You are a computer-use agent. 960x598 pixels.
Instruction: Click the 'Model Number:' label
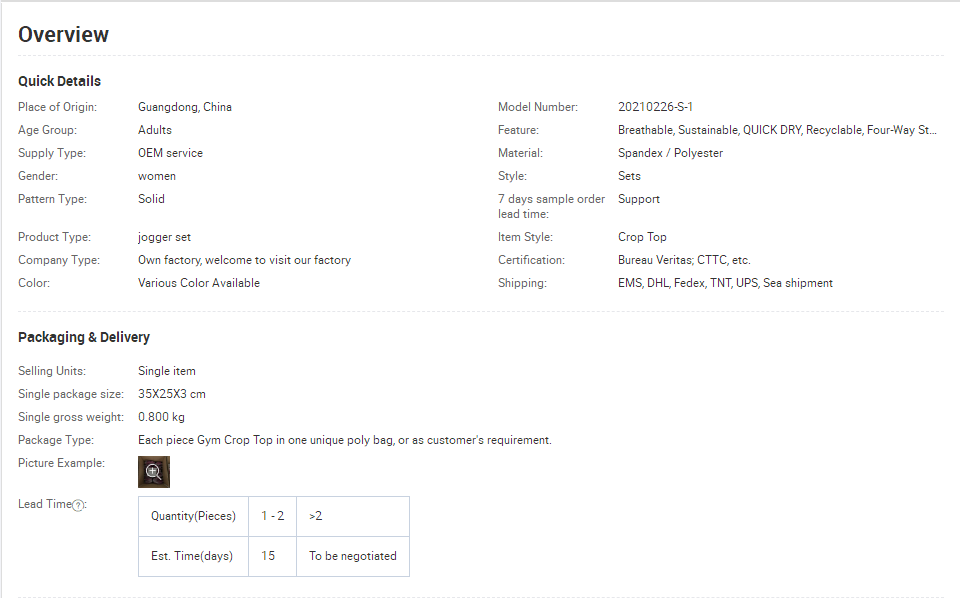[x=538, y=107]
